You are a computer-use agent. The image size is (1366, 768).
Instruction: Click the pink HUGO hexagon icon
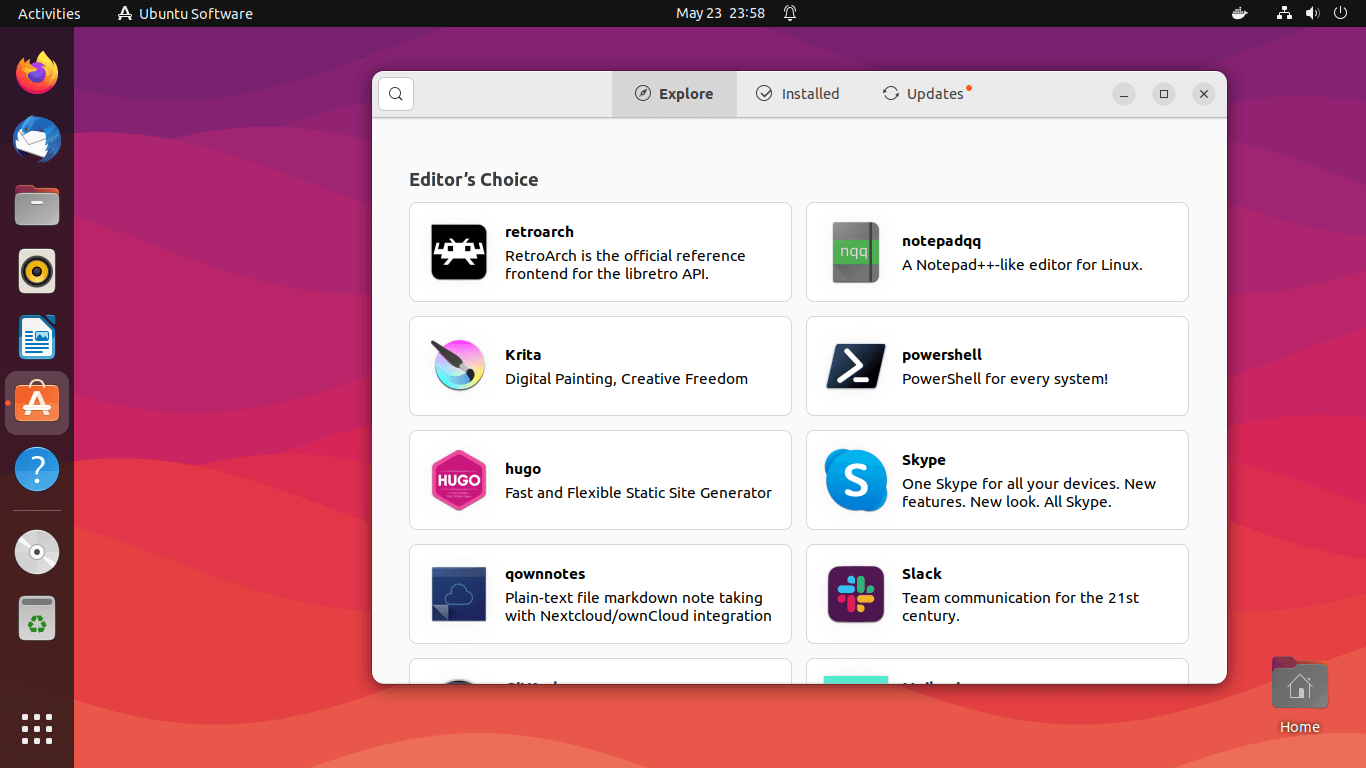point(459,480)
